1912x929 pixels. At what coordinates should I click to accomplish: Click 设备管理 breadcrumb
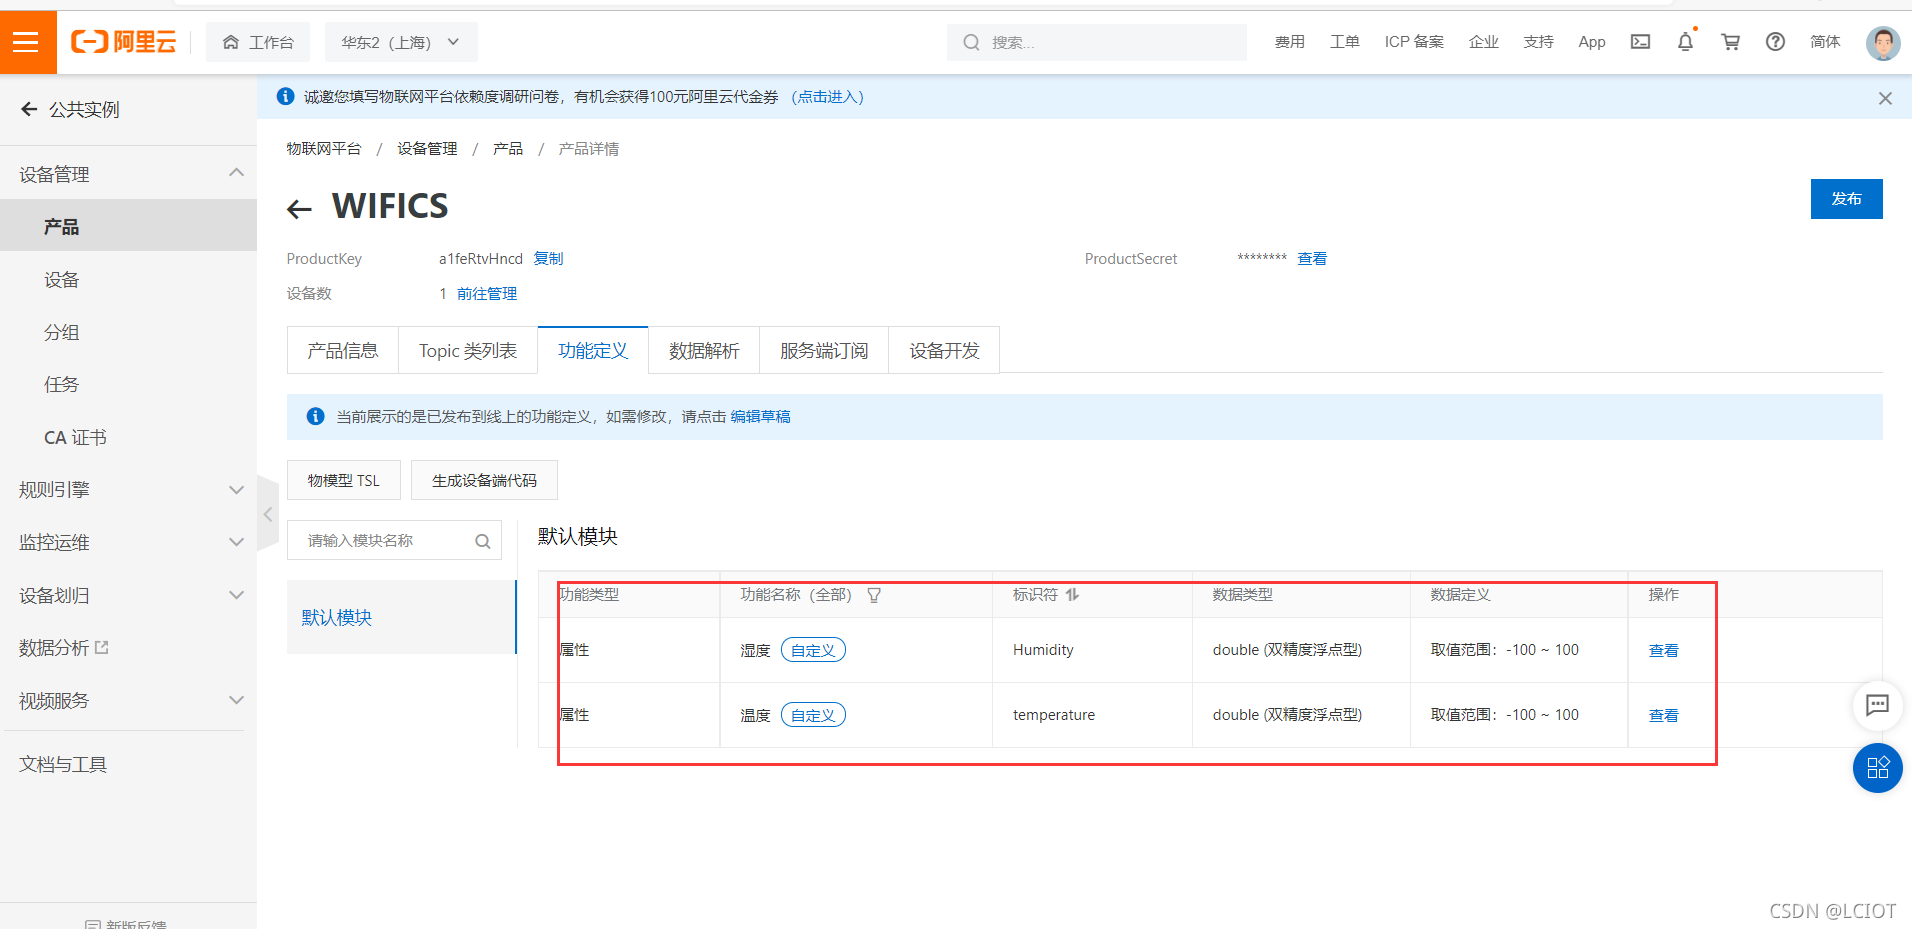(427, 149)
